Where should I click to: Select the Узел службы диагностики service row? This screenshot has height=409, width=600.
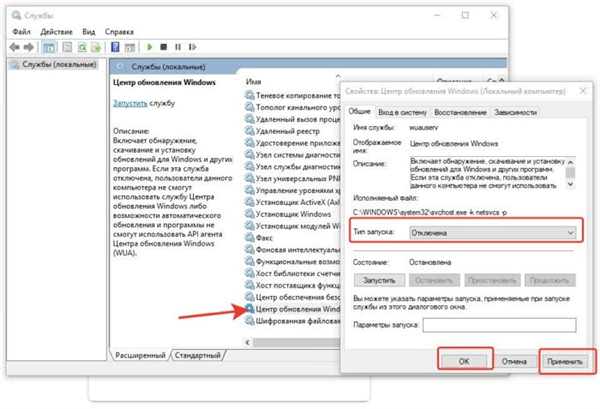pos(292,166)
